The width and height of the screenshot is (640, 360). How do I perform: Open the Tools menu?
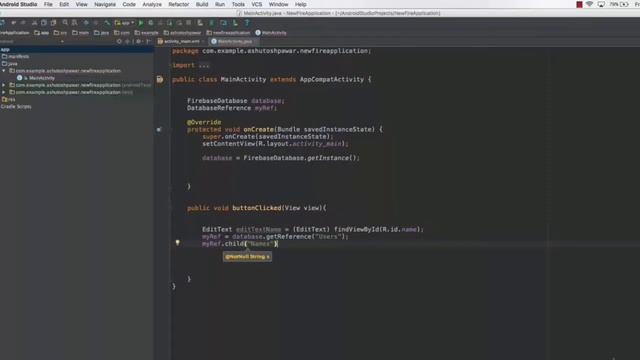point(238,4)
